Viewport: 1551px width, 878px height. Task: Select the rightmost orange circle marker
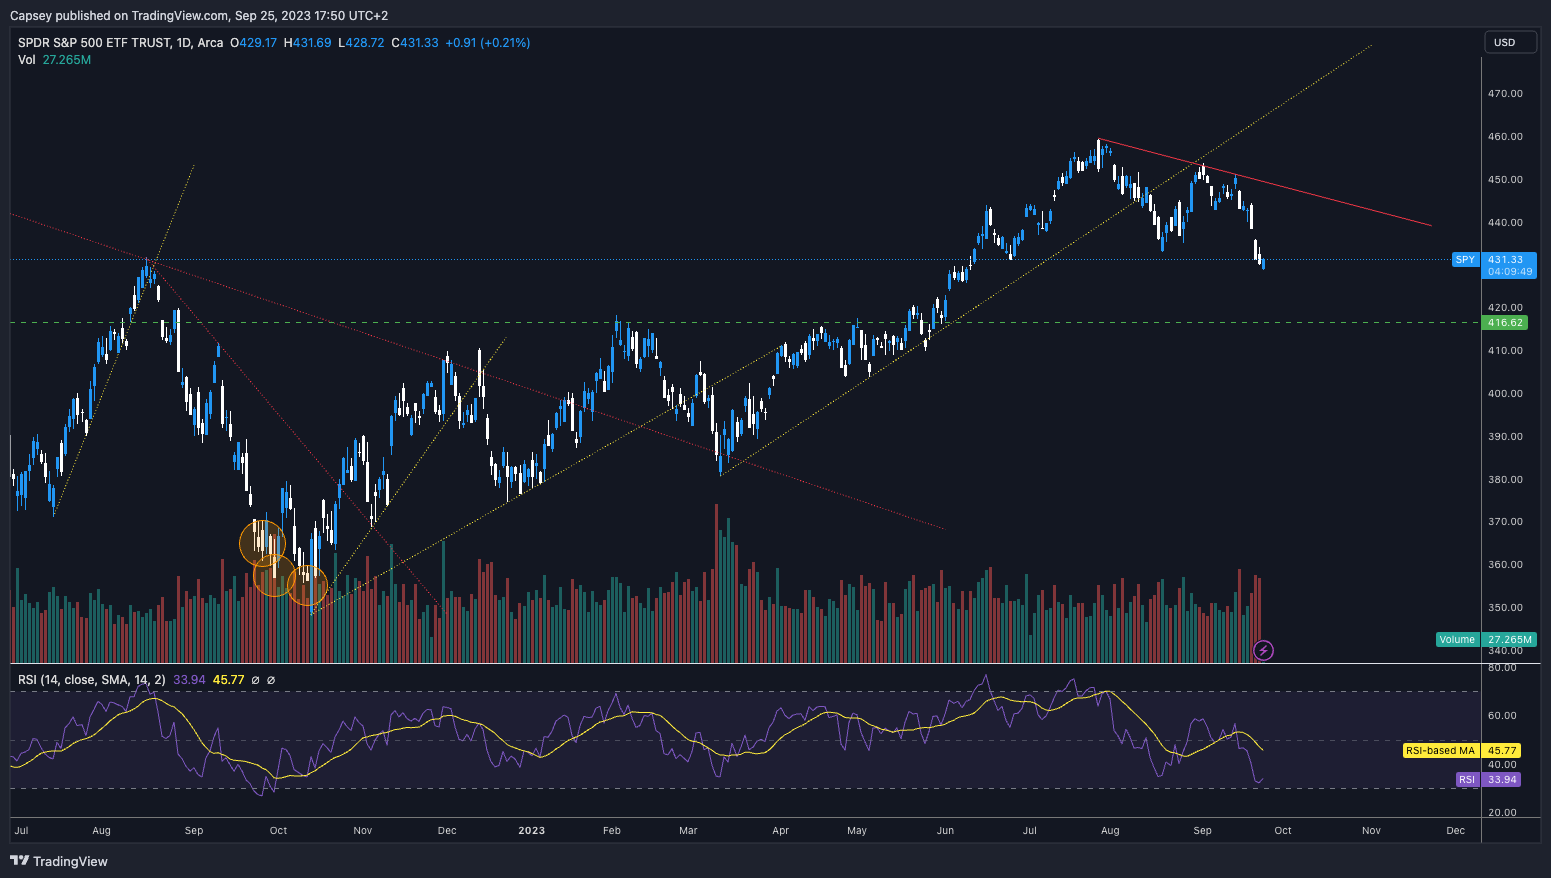[x=307, y=587]
